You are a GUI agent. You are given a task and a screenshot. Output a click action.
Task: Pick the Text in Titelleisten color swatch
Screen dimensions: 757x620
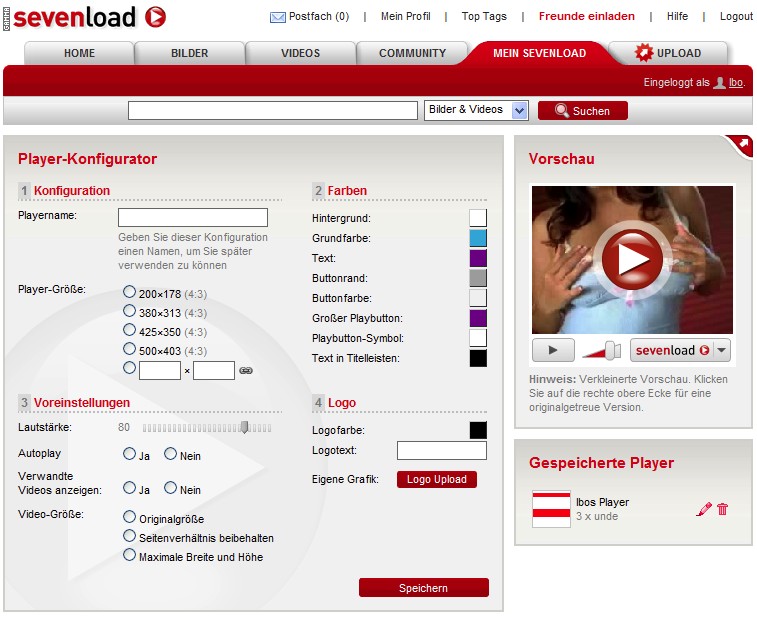click(478, 358)
